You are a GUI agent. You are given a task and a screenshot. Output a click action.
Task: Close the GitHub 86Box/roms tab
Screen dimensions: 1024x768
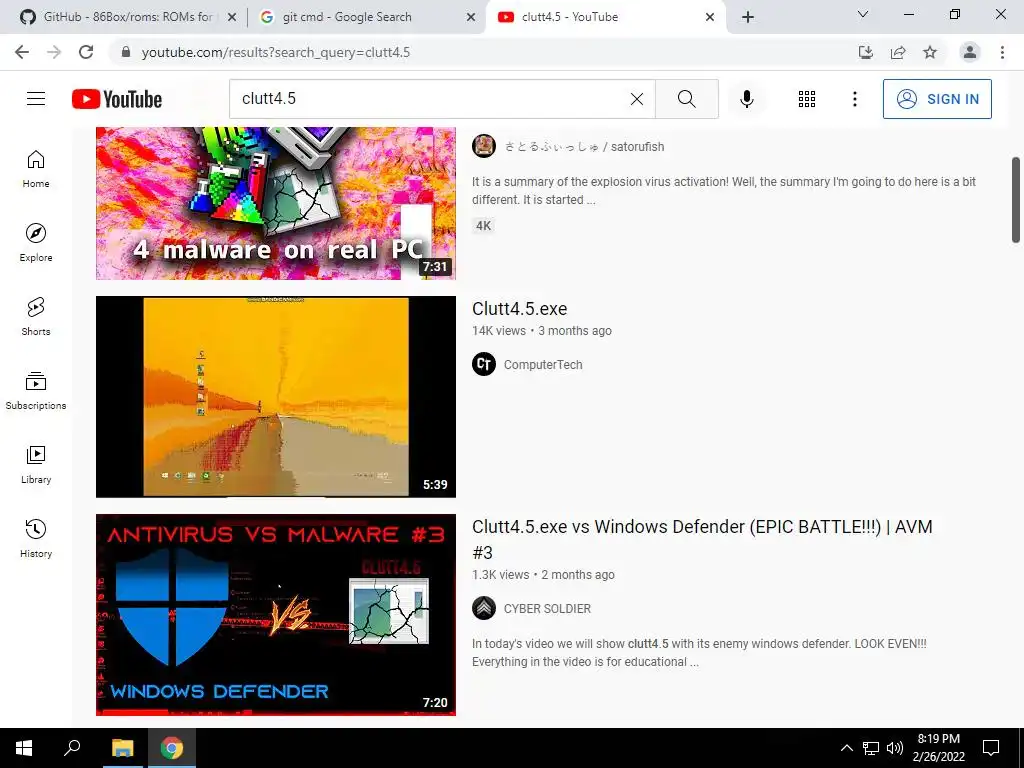pos(232,18)
